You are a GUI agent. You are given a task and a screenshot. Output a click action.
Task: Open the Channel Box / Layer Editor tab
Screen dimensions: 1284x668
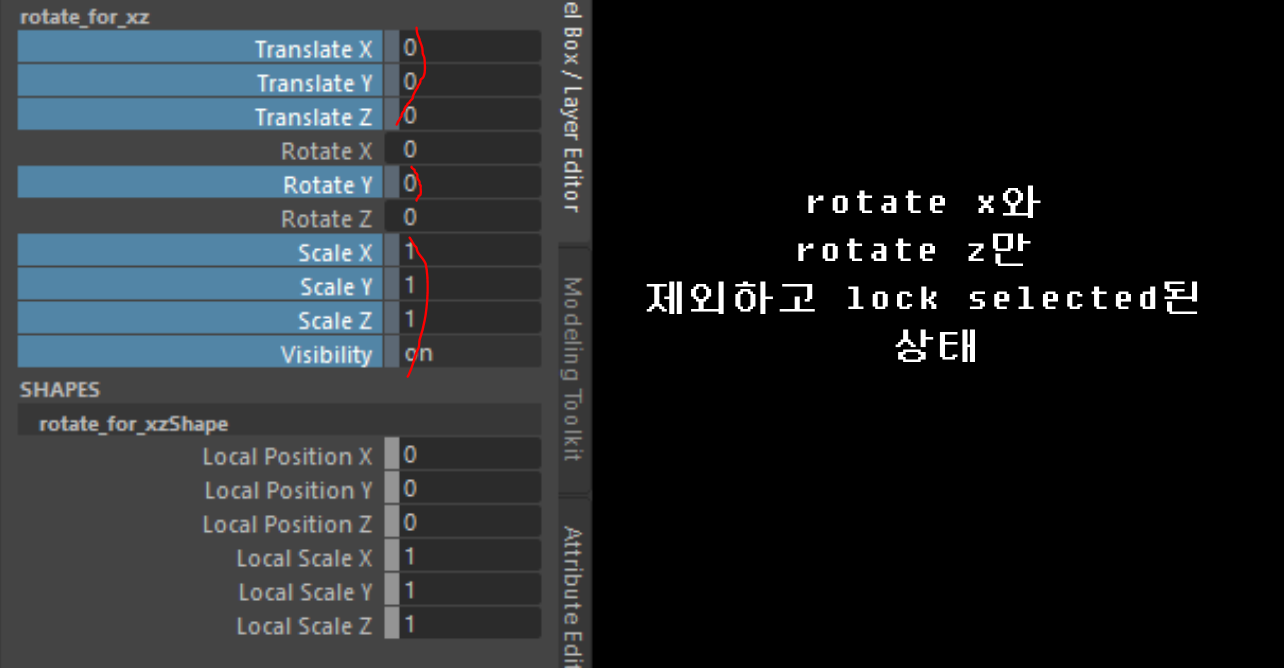(573, 120)
